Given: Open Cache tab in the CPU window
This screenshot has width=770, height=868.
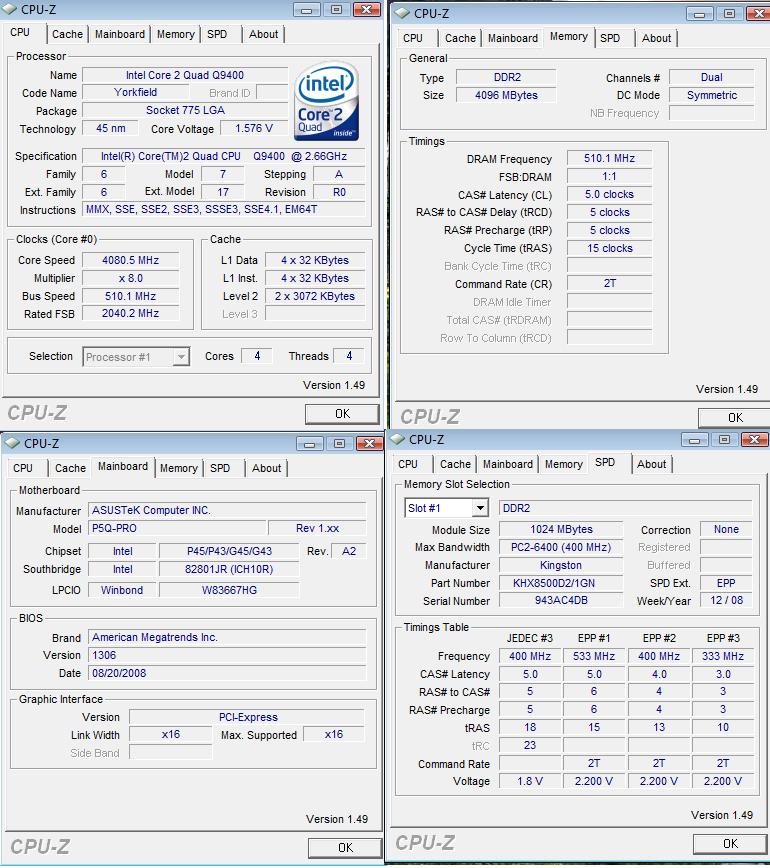Looking at the screenshot, I should point(67,34).
